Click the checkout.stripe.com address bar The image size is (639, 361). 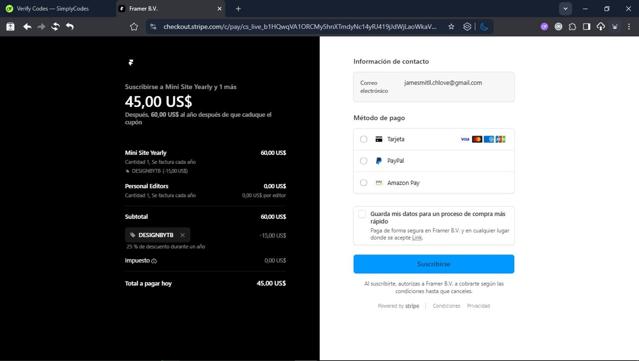click(300, 26)
